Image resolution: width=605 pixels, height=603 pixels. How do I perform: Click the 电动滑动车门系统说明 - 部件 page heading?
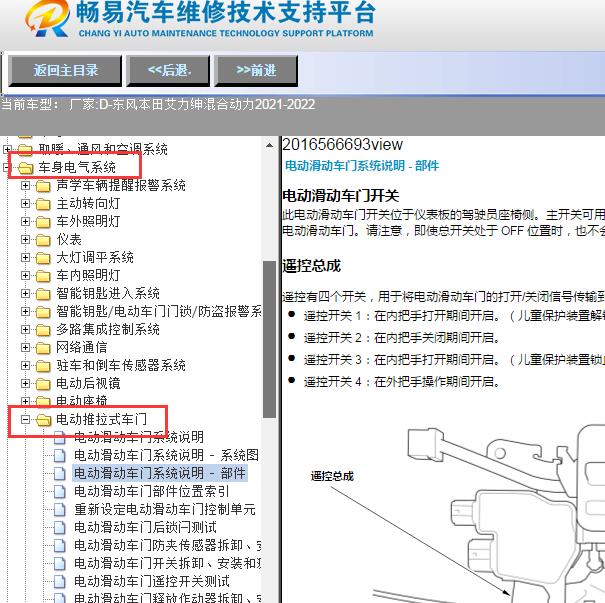pos(362,166)
